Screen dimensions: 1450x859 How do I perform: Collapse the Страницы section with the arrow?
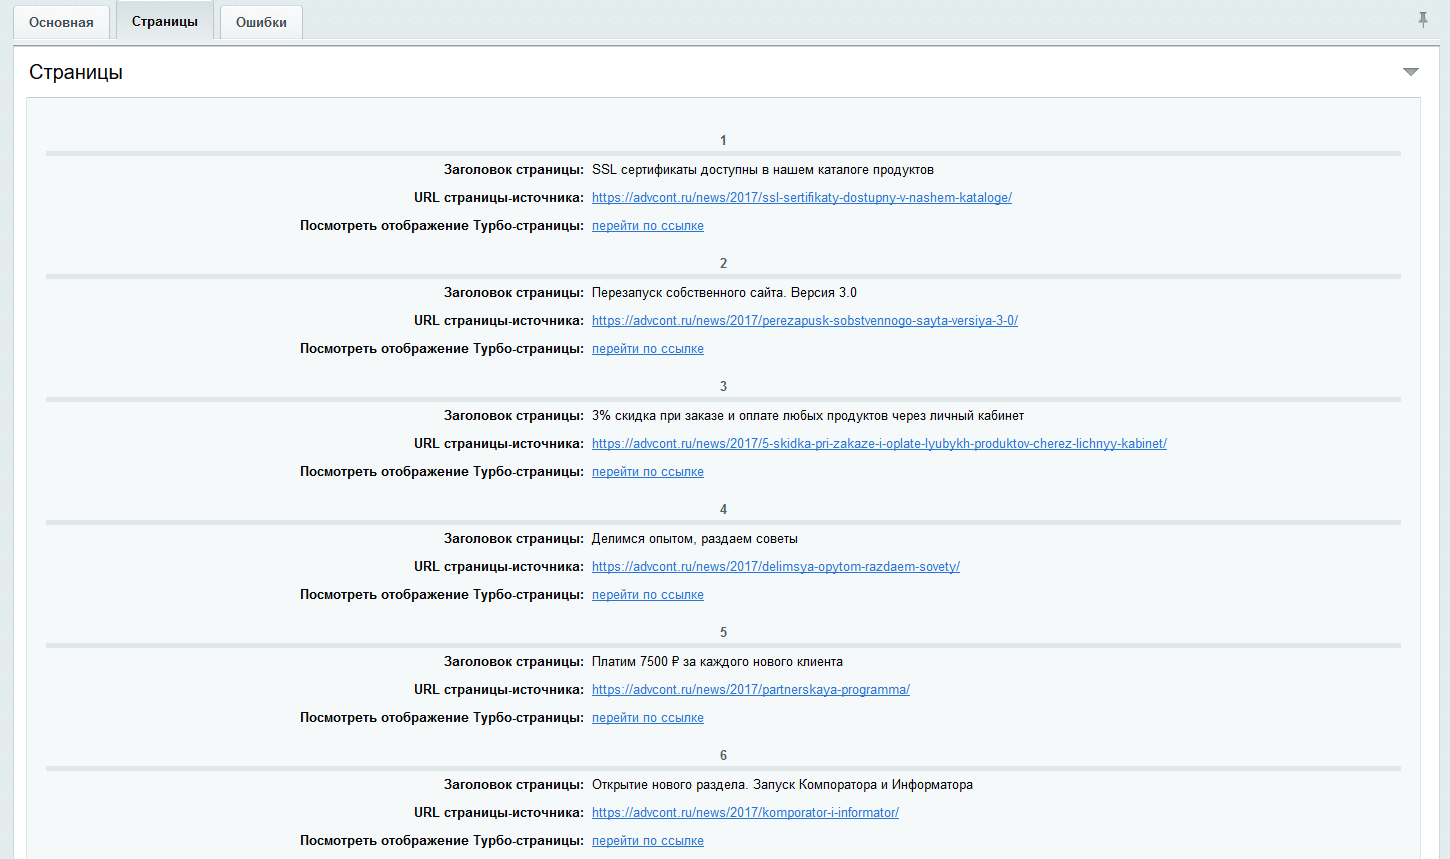tap(1410, 72)
